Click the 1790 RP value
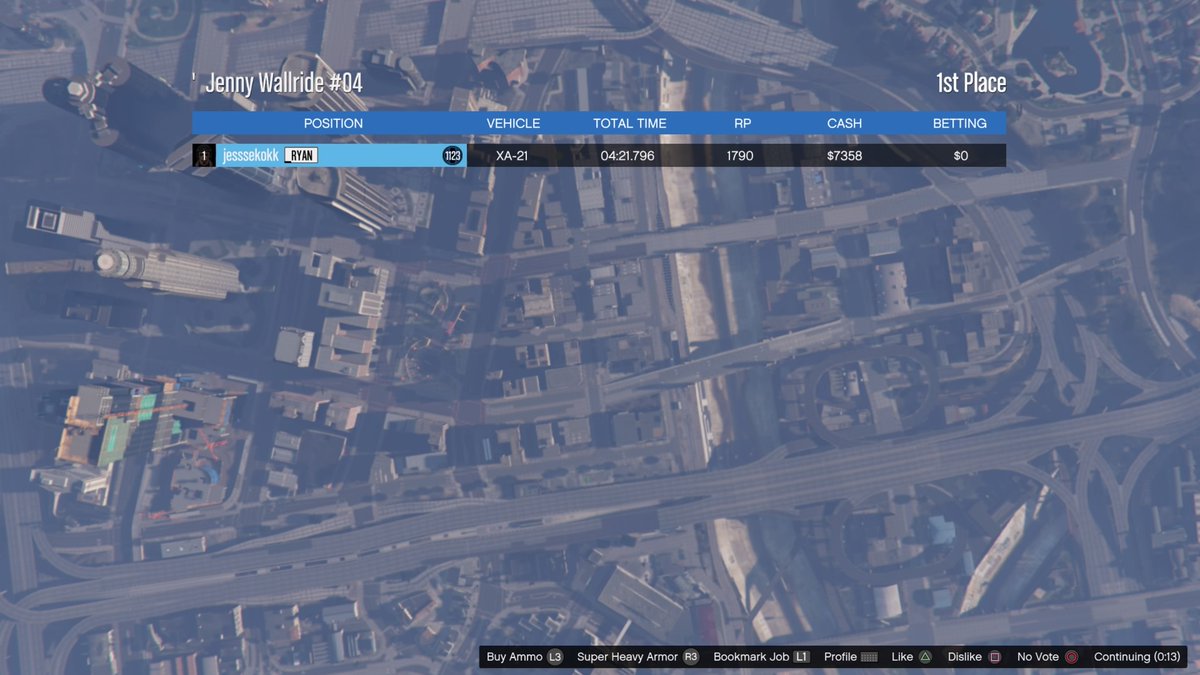Screen dimensions: 1200x675 pos(741,156)
